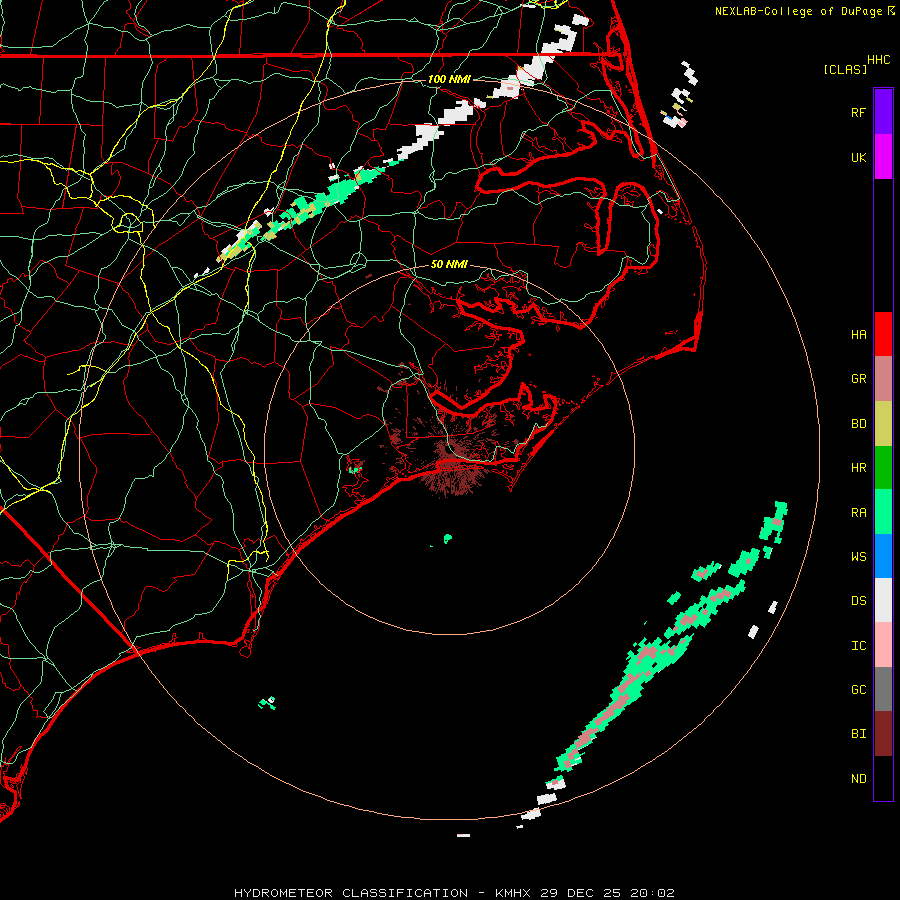Click the 'HR' legend label

point(858,468)
